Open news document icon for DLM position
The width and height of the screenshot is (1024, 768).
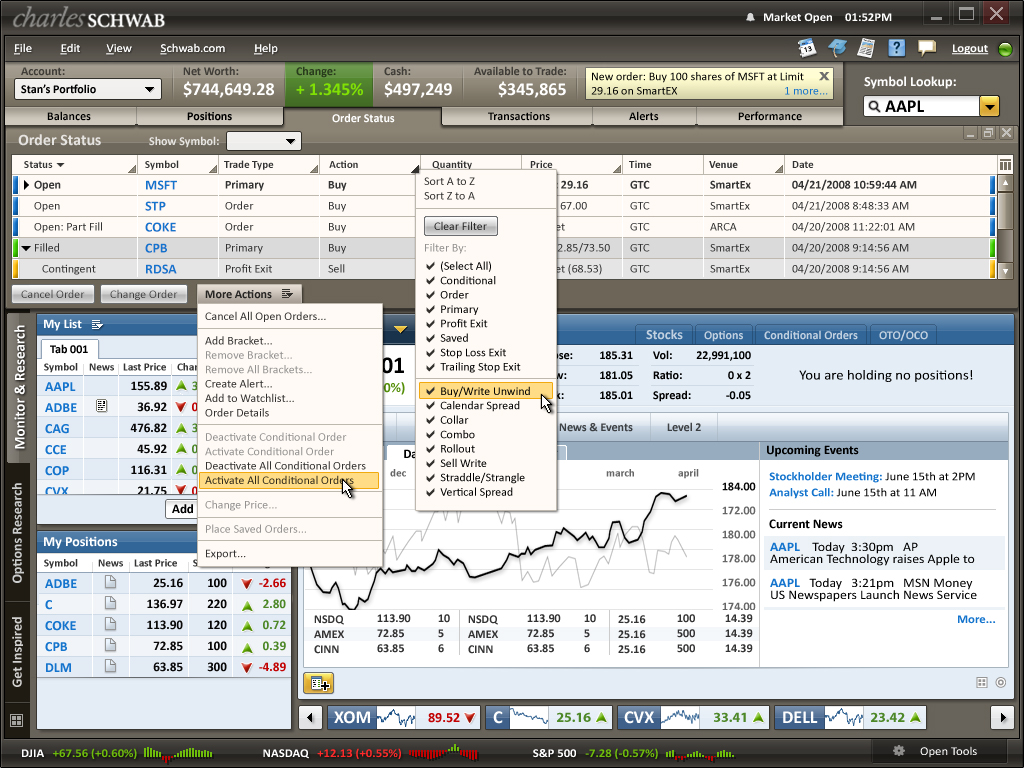[110, 666]
